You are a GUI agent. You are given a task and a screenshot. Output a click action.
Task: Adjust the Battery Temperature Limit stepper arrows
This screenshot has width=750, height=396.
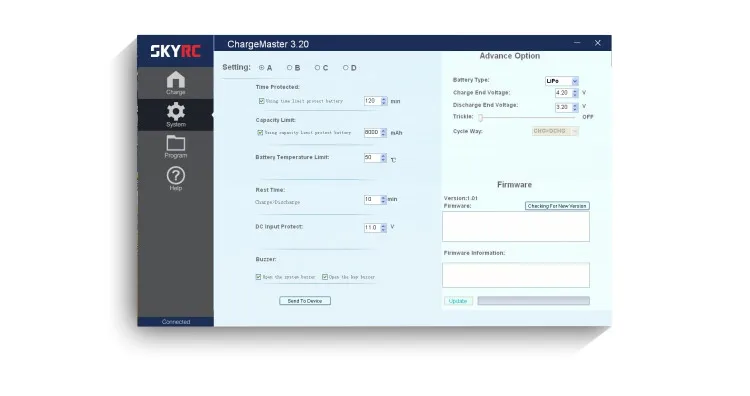pyautogui.click(x=383, y=158)
